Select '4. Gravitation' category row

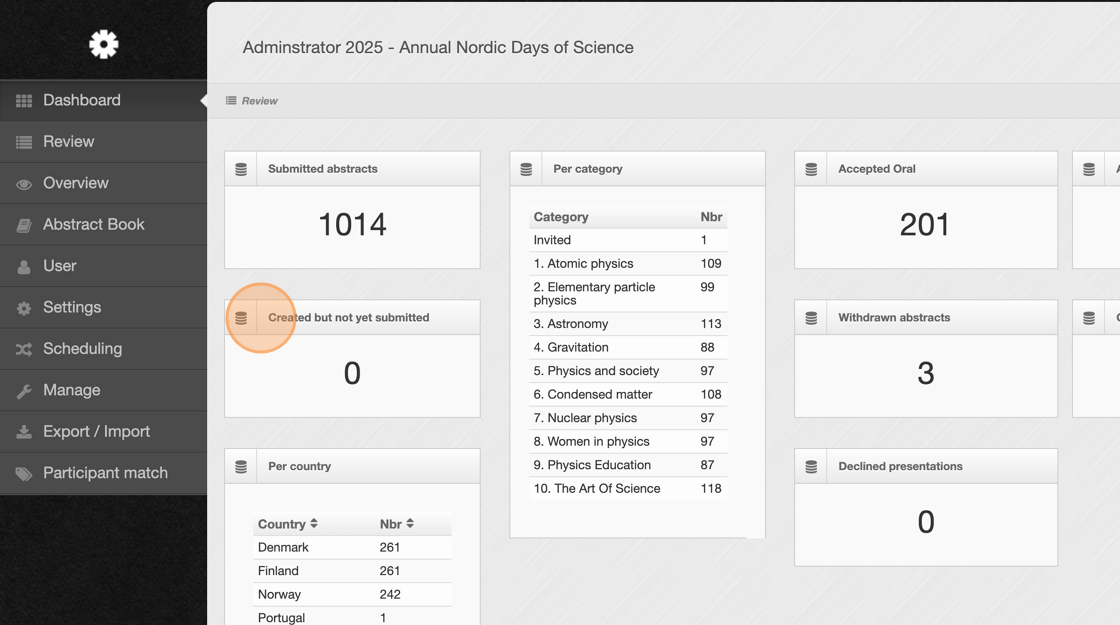point(628,347)
